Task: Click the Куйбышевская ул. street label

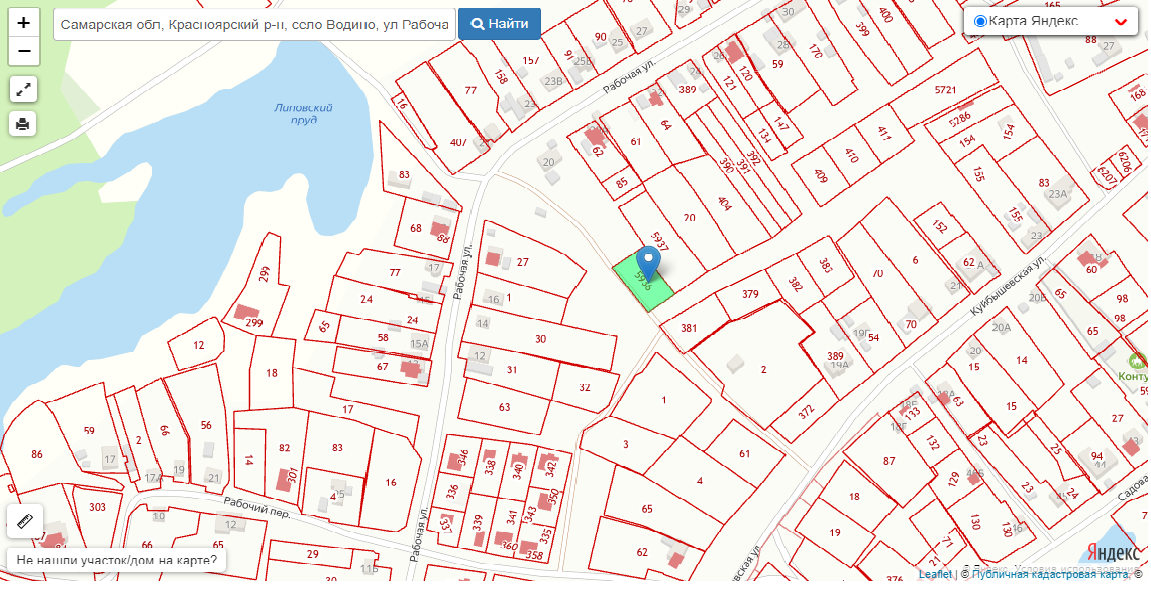Action: pyautogui.click(x=1009, y=286)
